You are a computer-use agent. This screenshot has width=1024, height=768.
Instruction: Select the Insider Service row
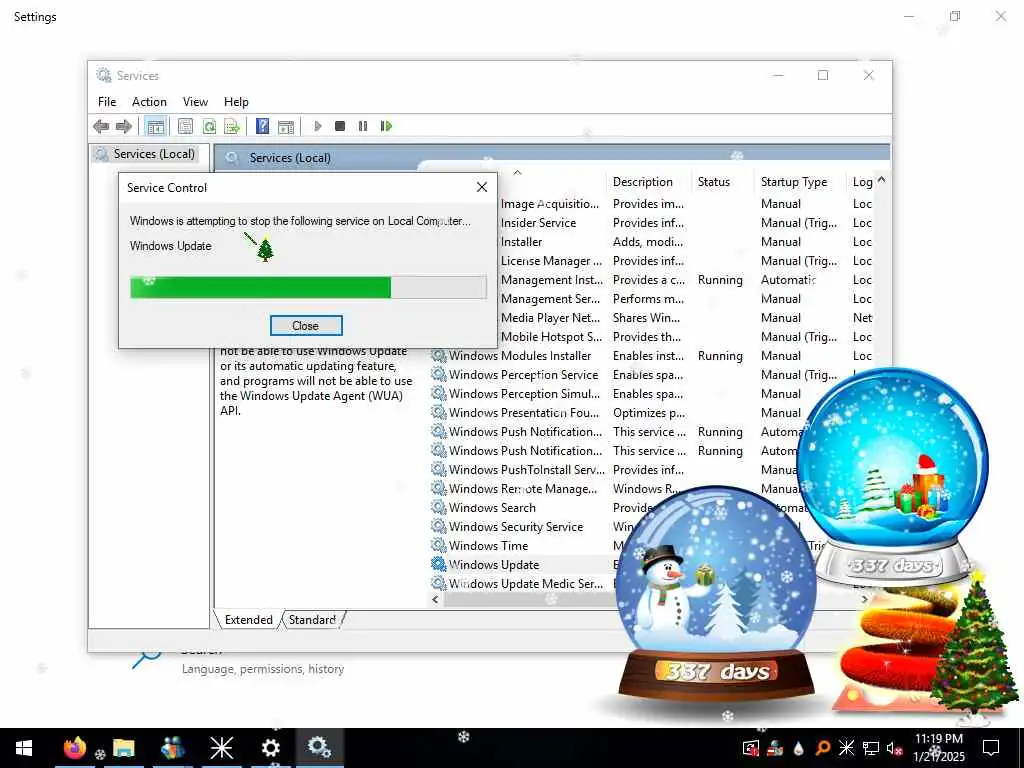686,223
